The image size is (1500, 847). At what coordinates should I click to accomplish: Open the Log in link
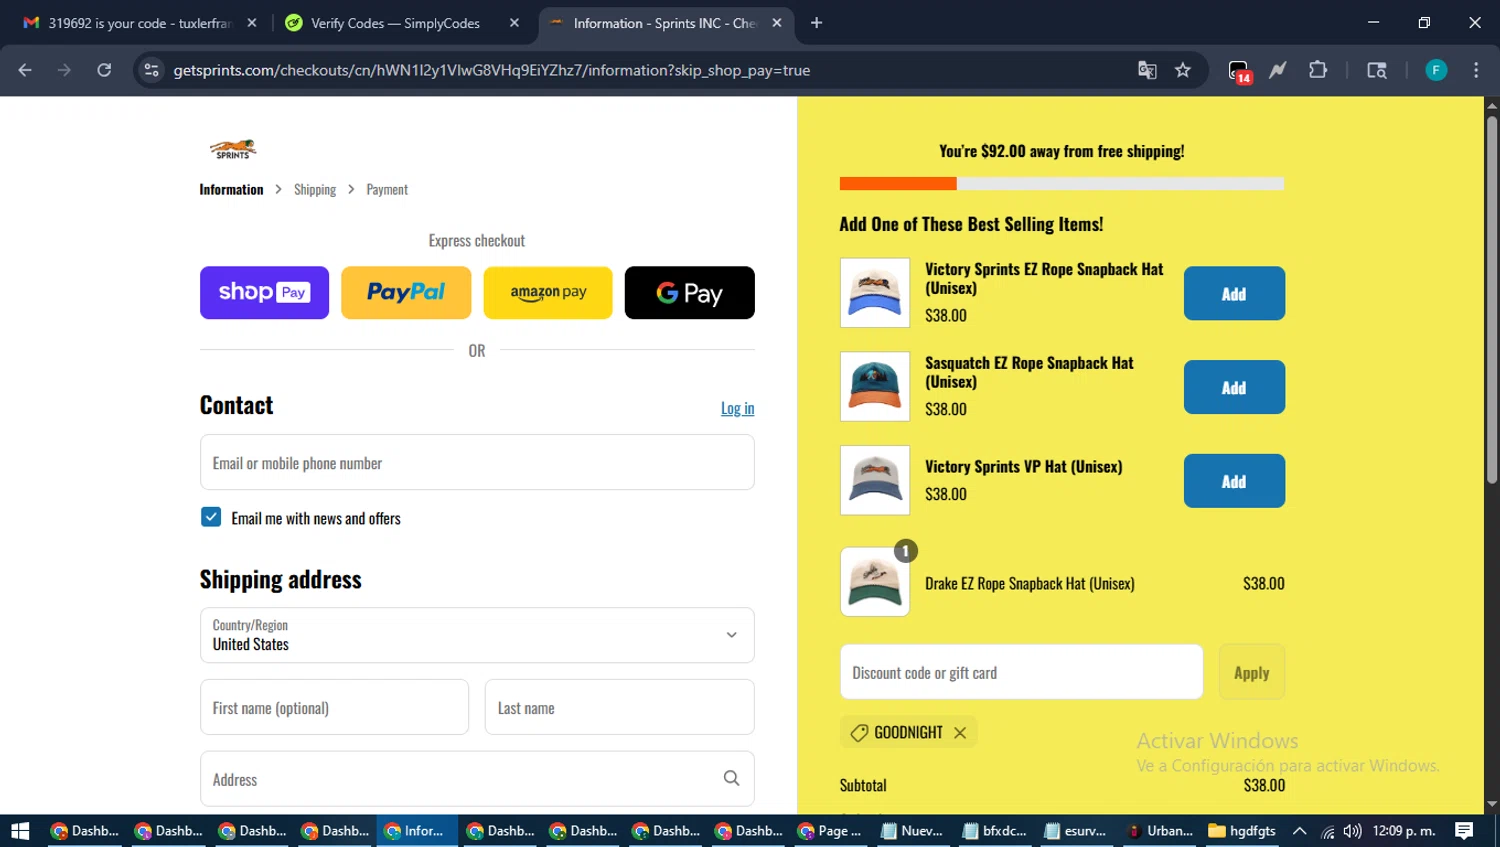[x=738, y=408]
